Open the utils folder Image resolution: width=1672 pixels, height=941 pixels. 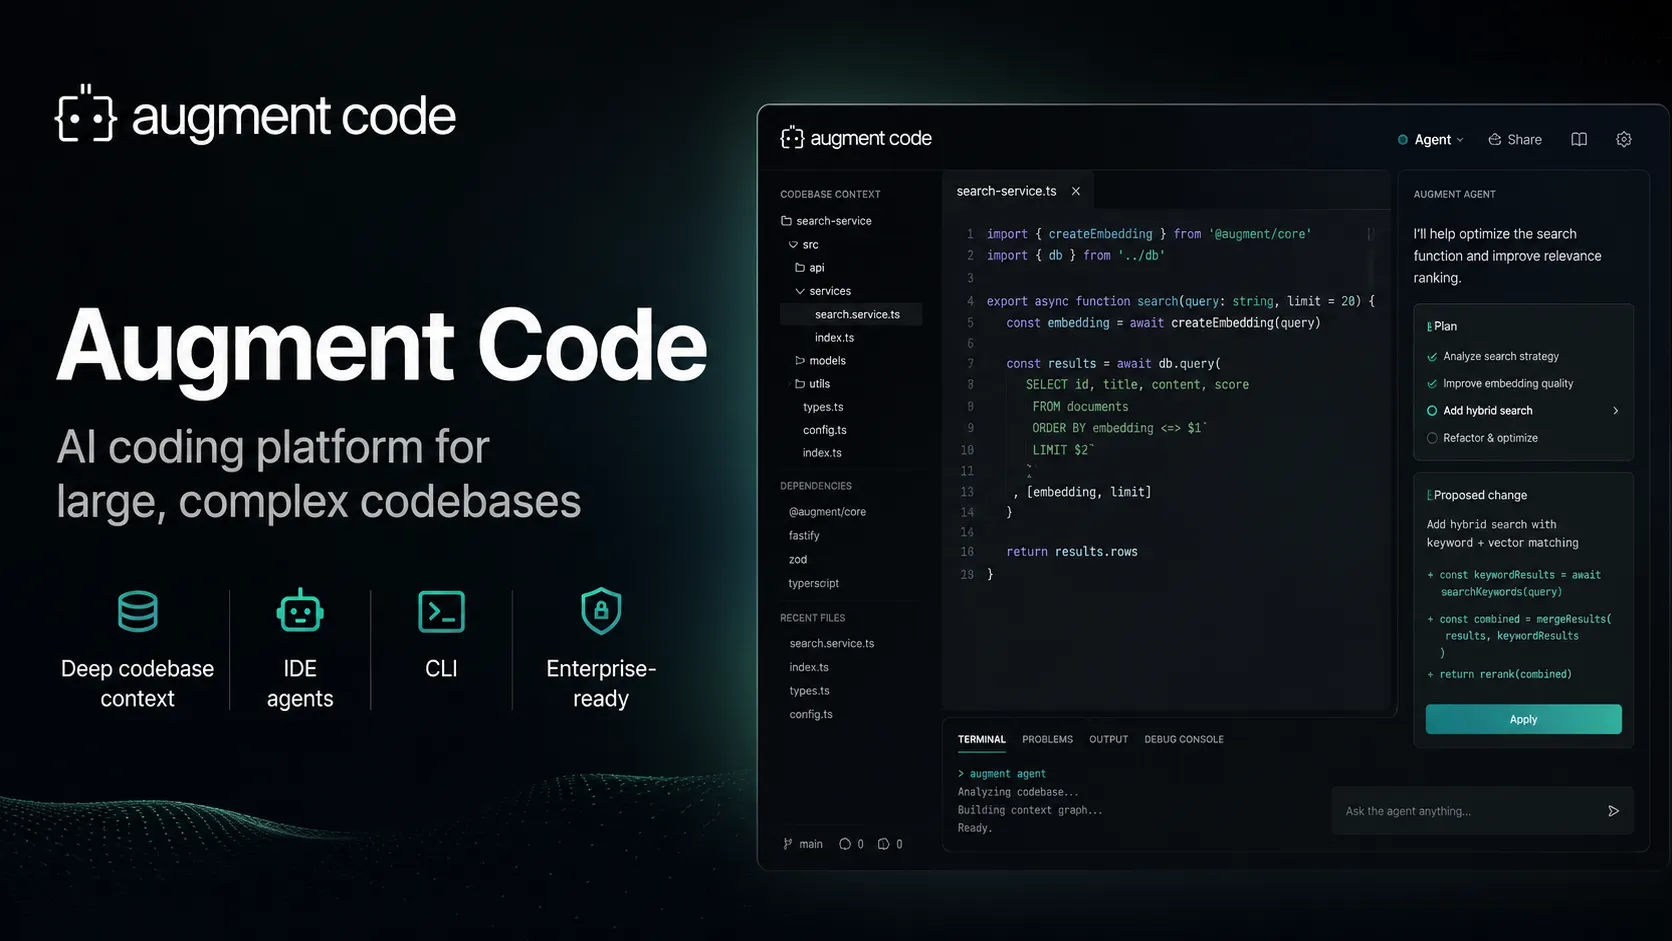813,384
